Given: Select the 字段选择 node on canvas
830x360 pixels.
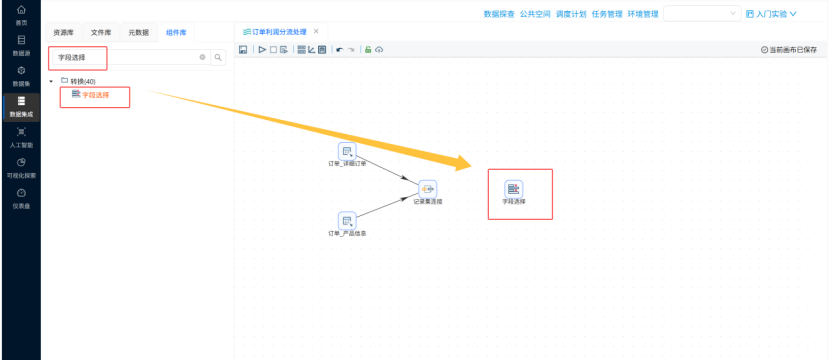Looking at the screenshot, I should [513, 189].
